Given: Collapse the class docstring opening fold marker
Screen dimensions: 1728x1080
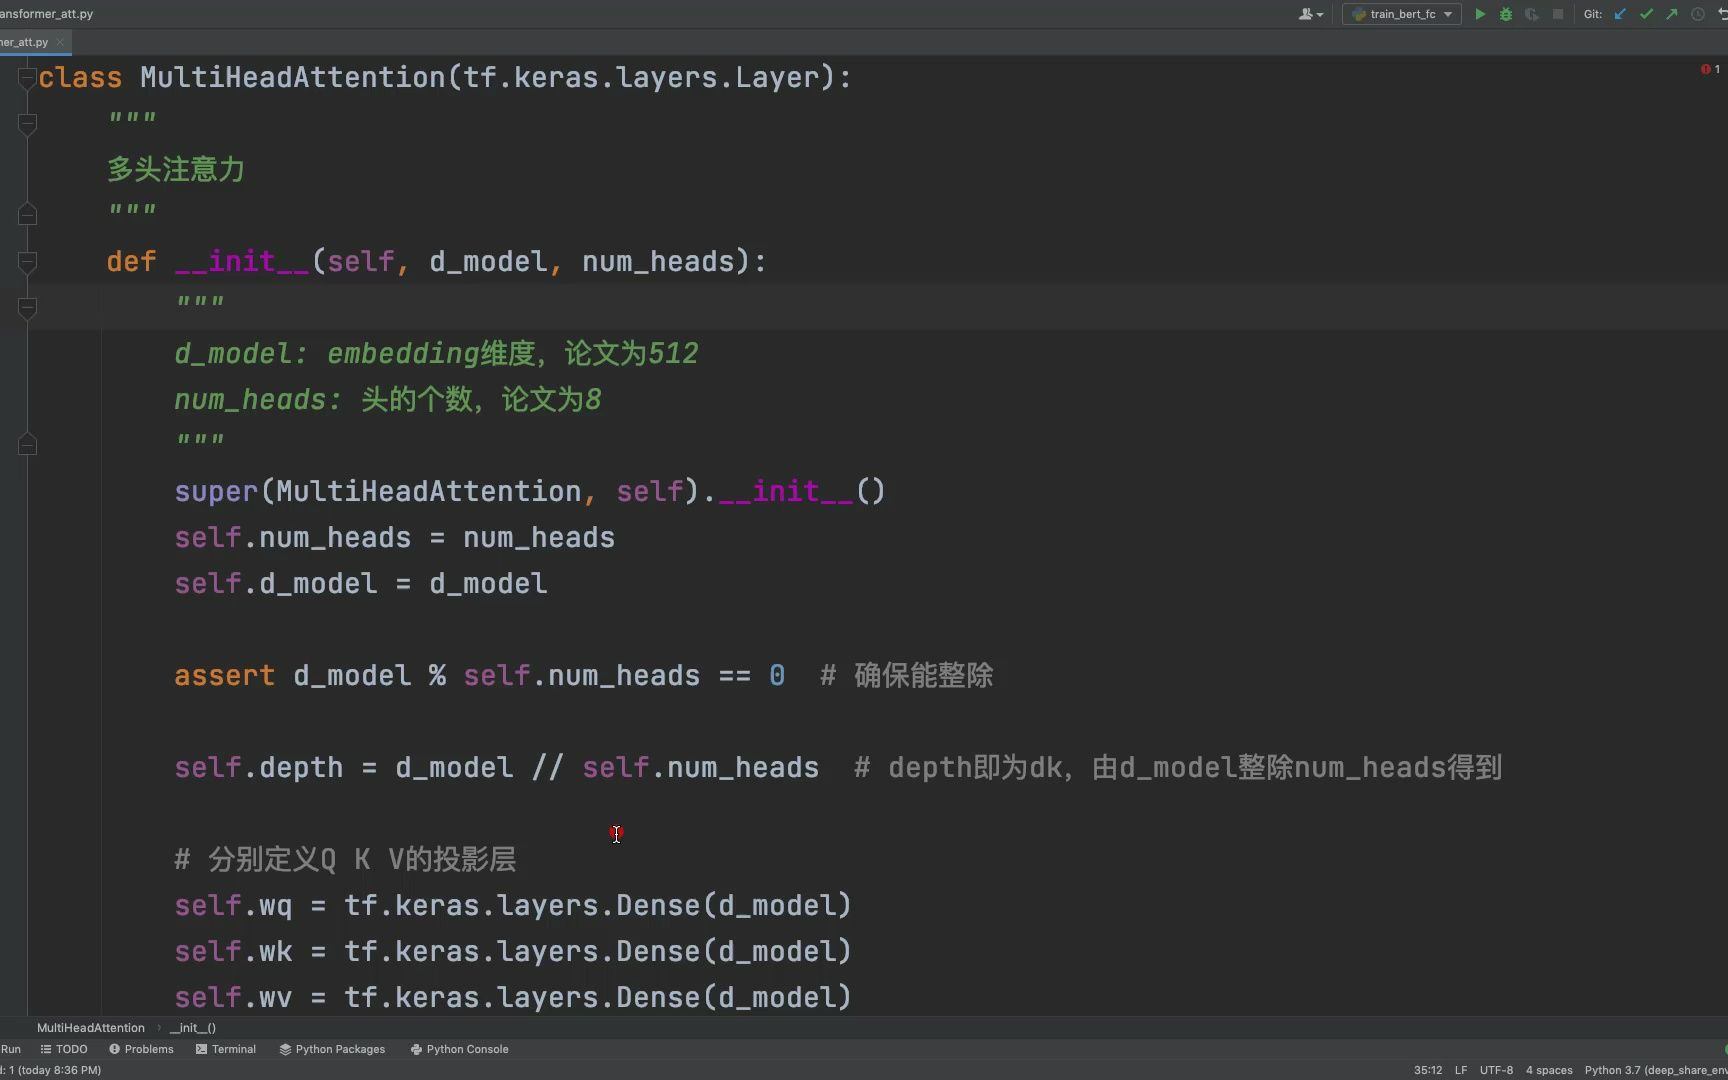Looking at the screenshot, I should click(x=28, y=123).
